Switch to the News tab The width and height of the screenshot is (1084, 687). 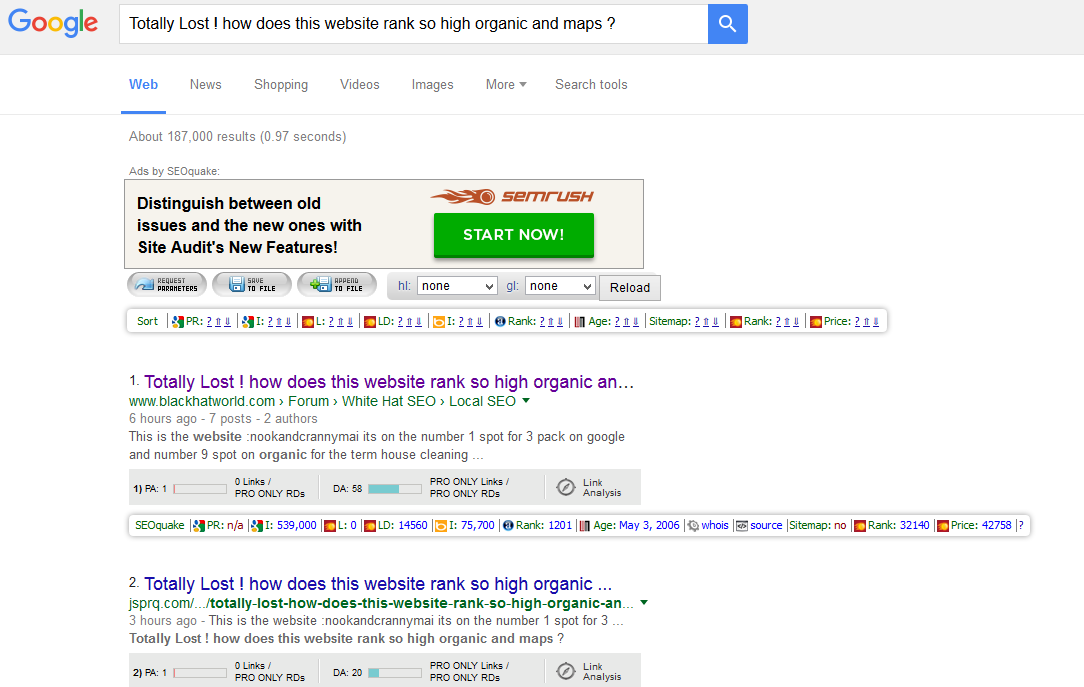pyautogui.click(x=205, y=84)
